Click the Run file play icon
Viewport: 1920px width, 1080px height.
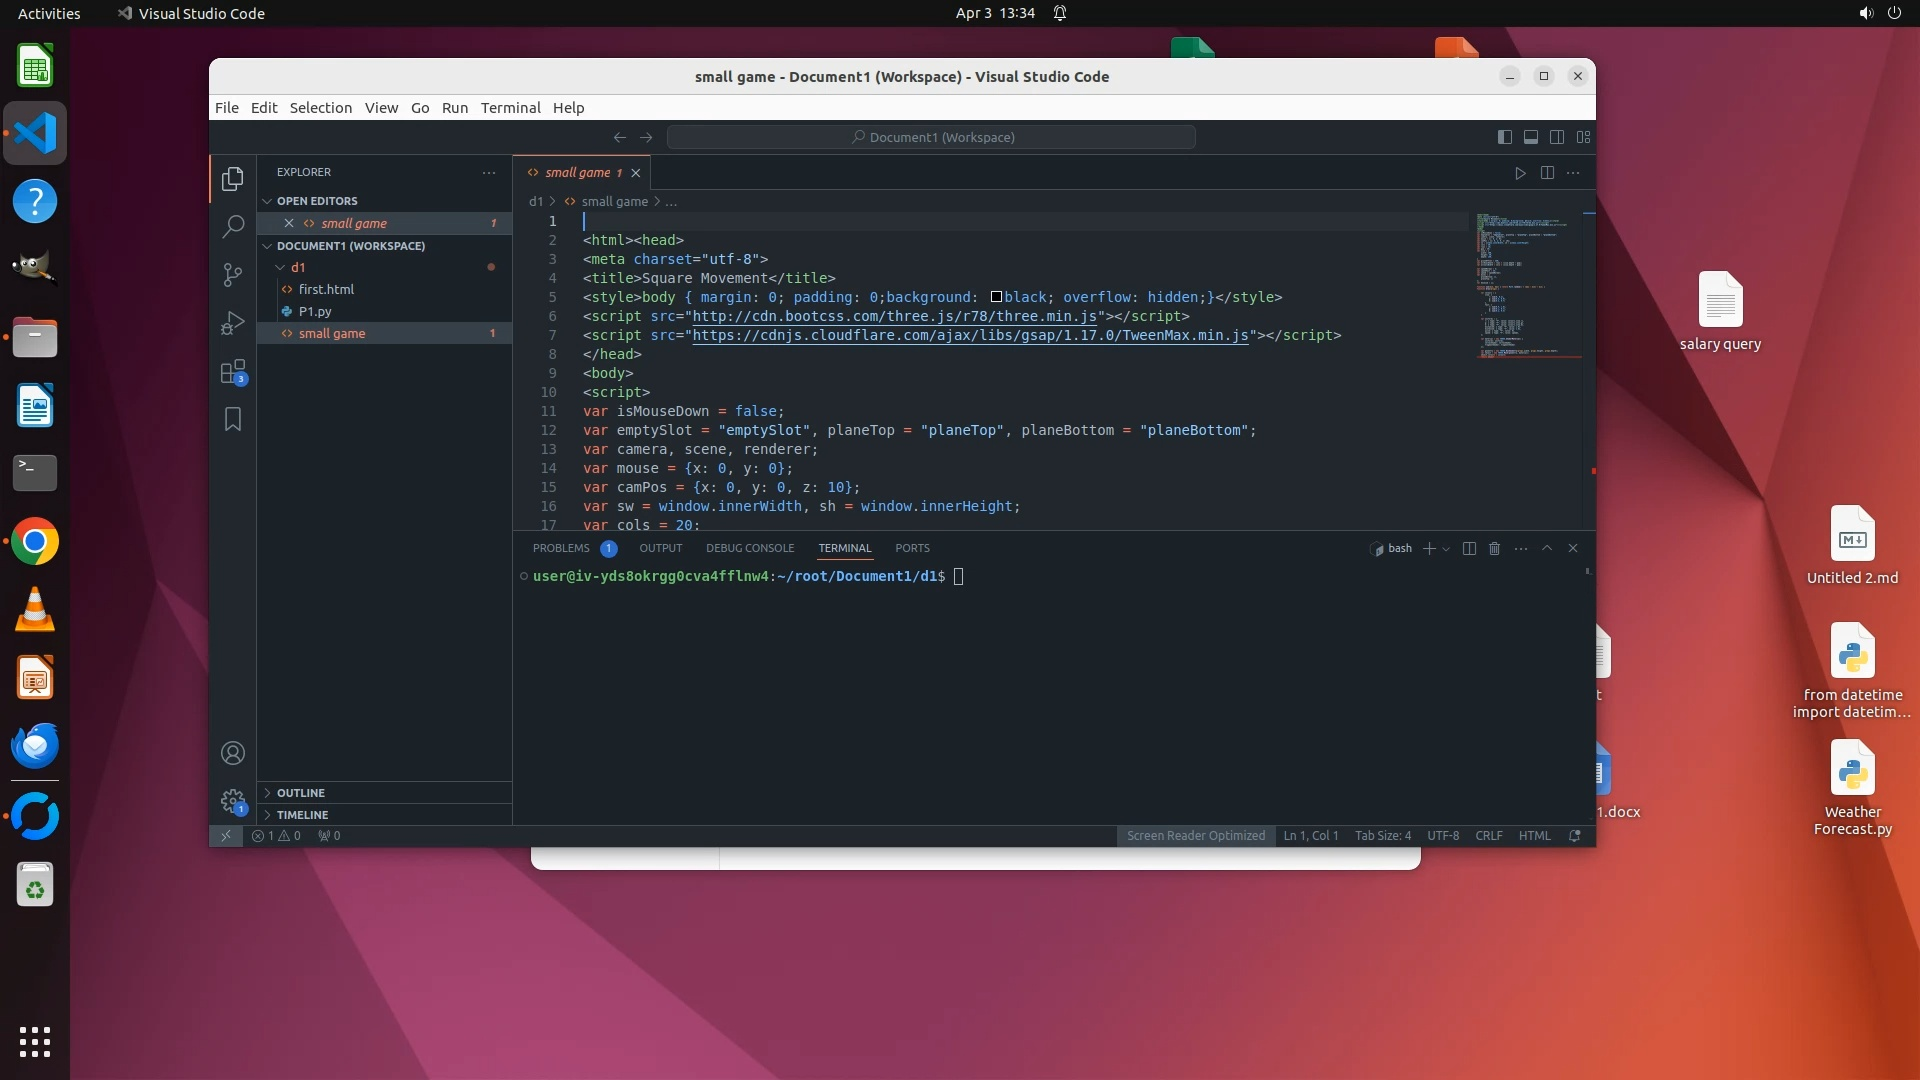point(1520,173)
